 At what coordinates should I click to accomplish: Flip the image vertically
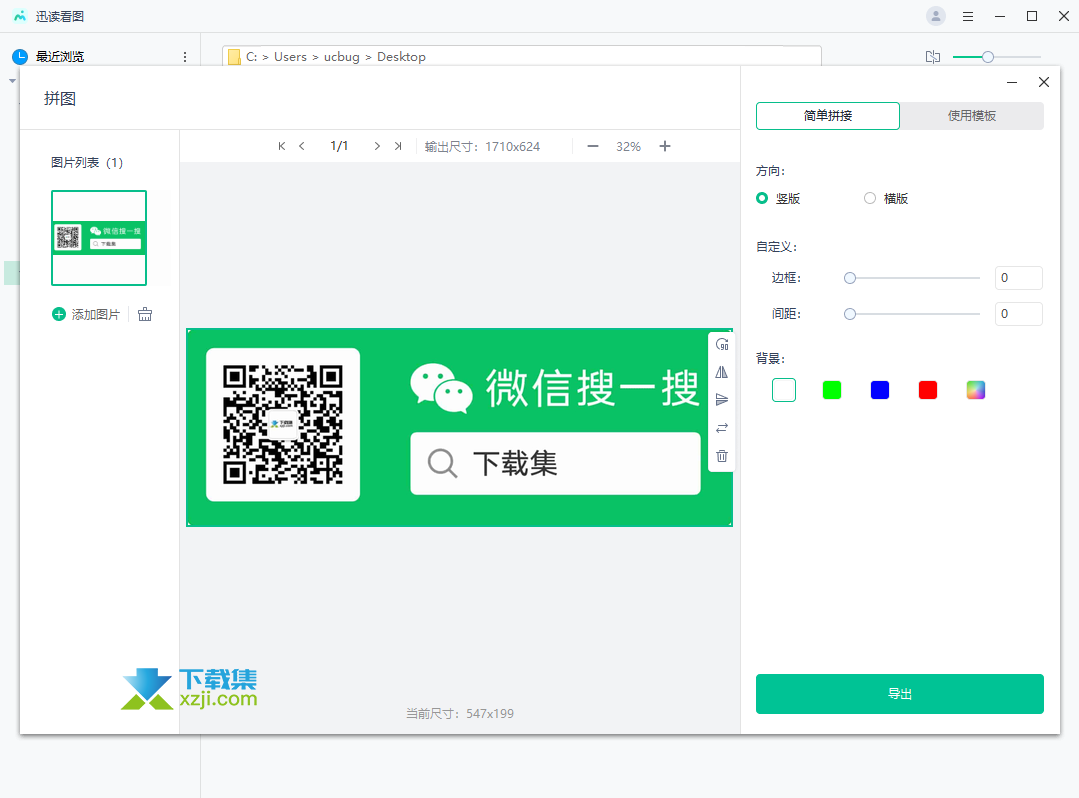pyautogui.click(x=722, y=400)
